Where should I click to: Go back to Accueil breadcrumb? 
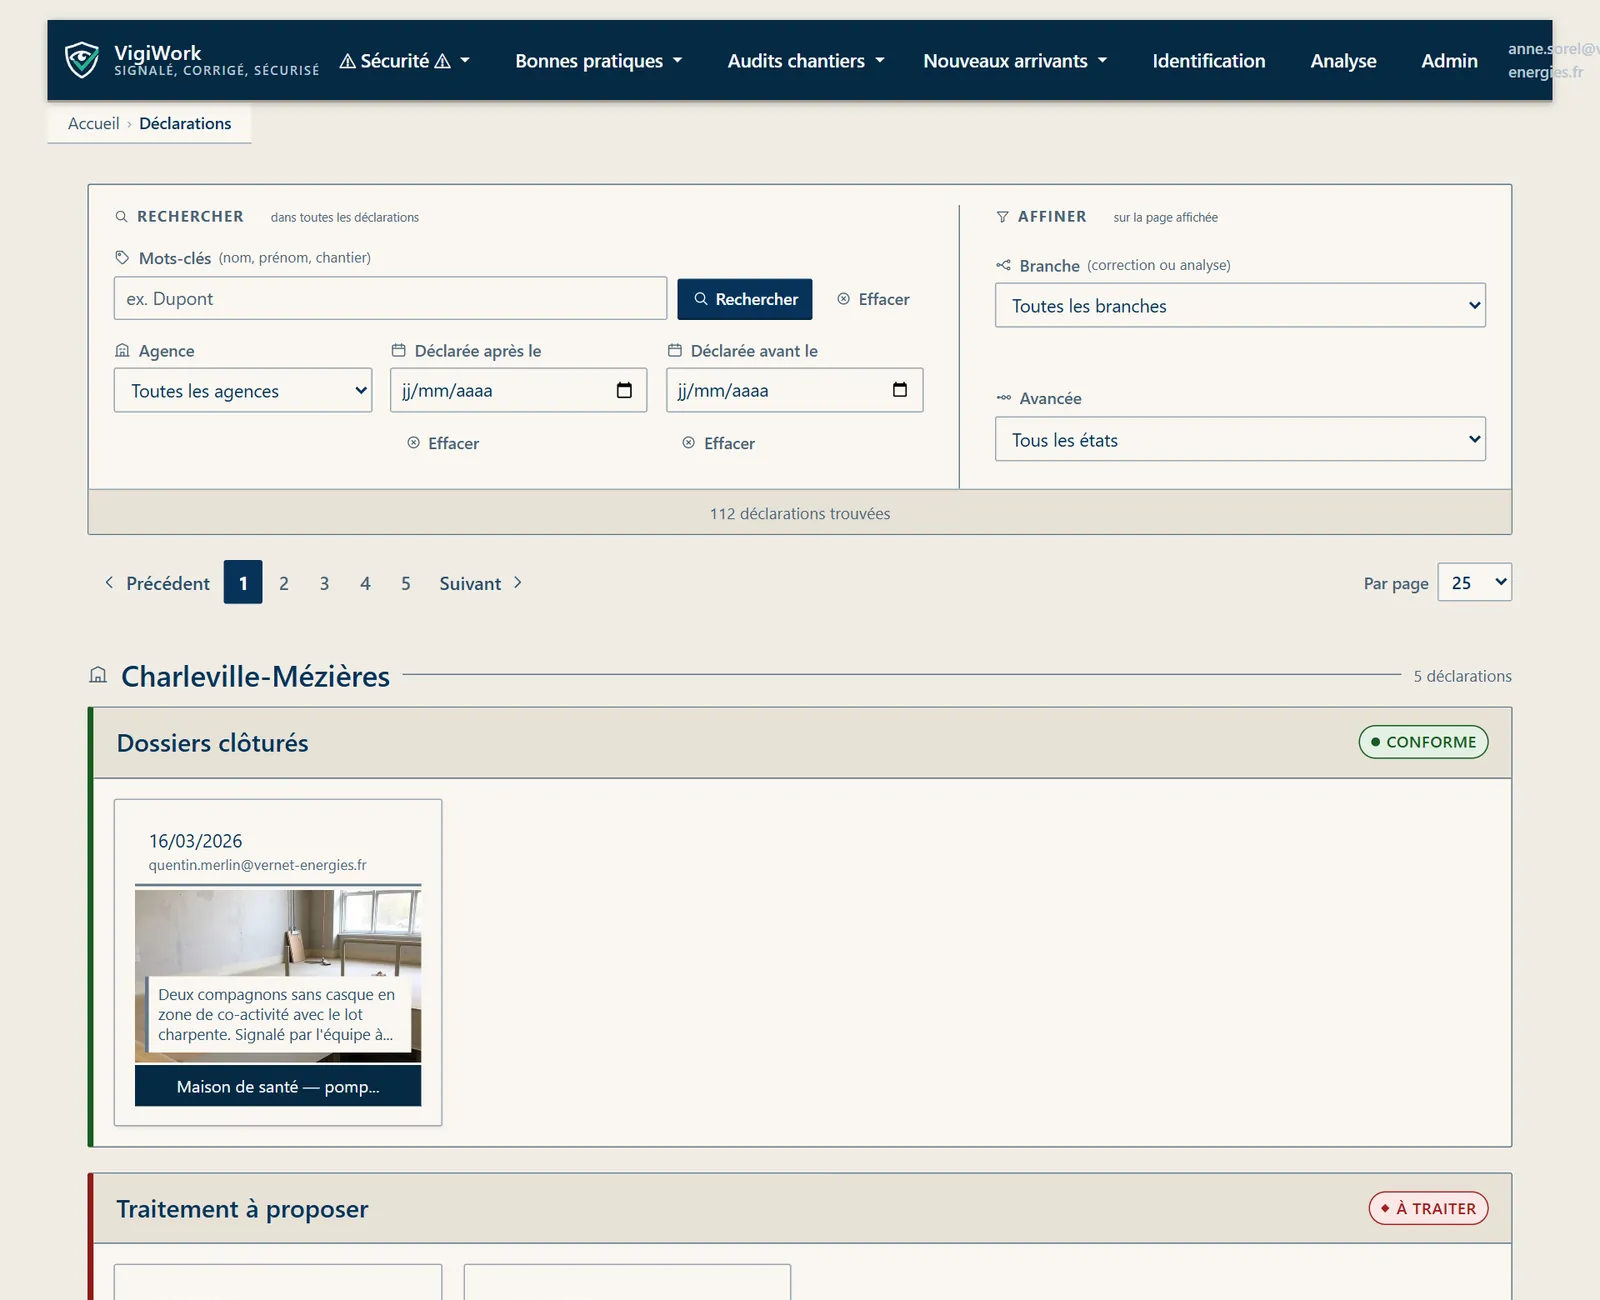[93, 123]
